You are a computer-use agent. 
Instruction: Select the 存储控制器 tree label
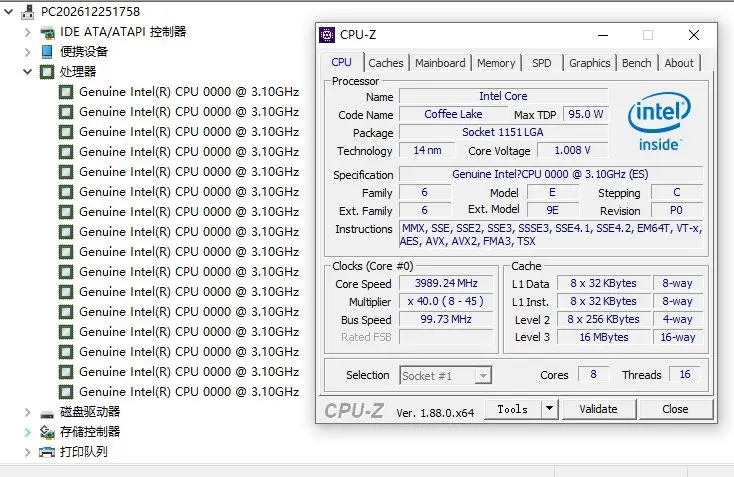(x=90, y=432)
